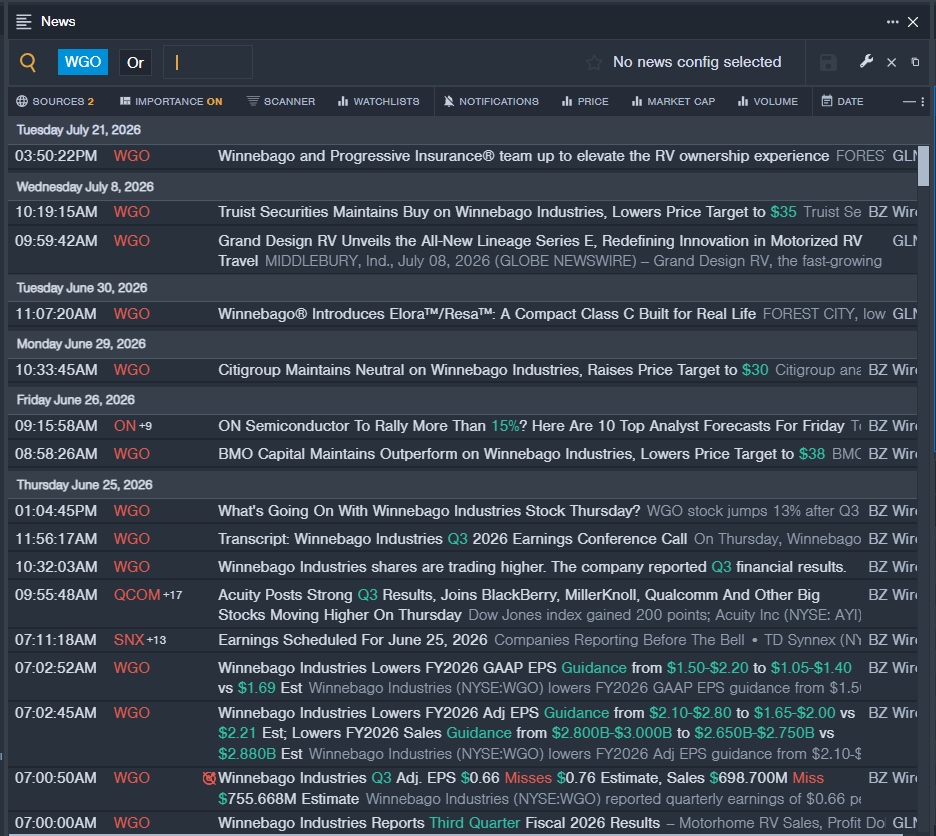Open the Date filter

pyautogui.click(x=842, y=102)
